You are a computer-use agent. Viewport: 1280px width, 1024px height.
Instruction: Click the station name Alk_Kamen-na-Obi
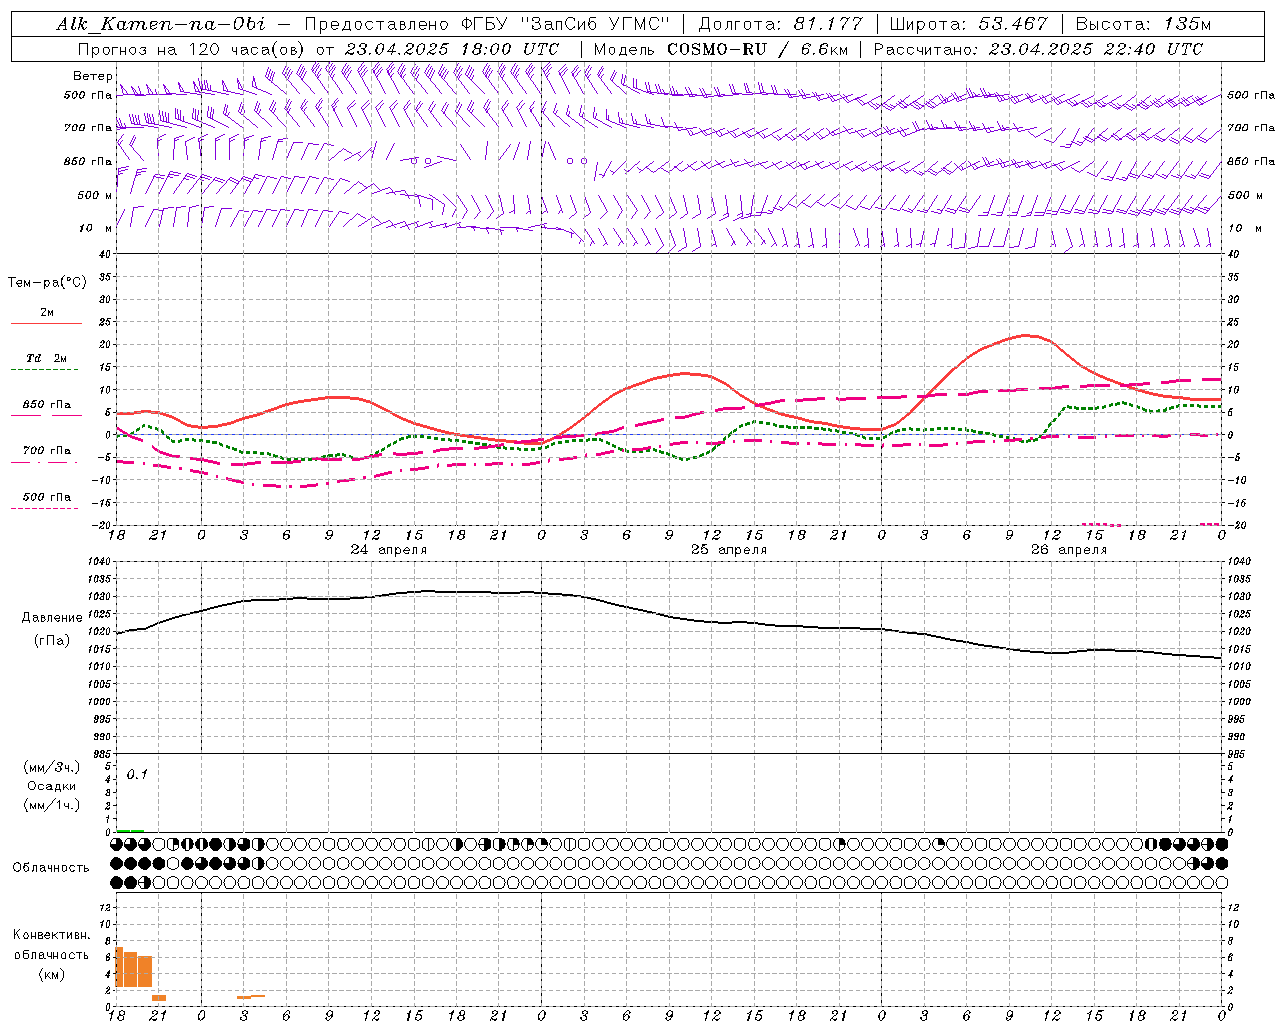[x=161, y=24]
